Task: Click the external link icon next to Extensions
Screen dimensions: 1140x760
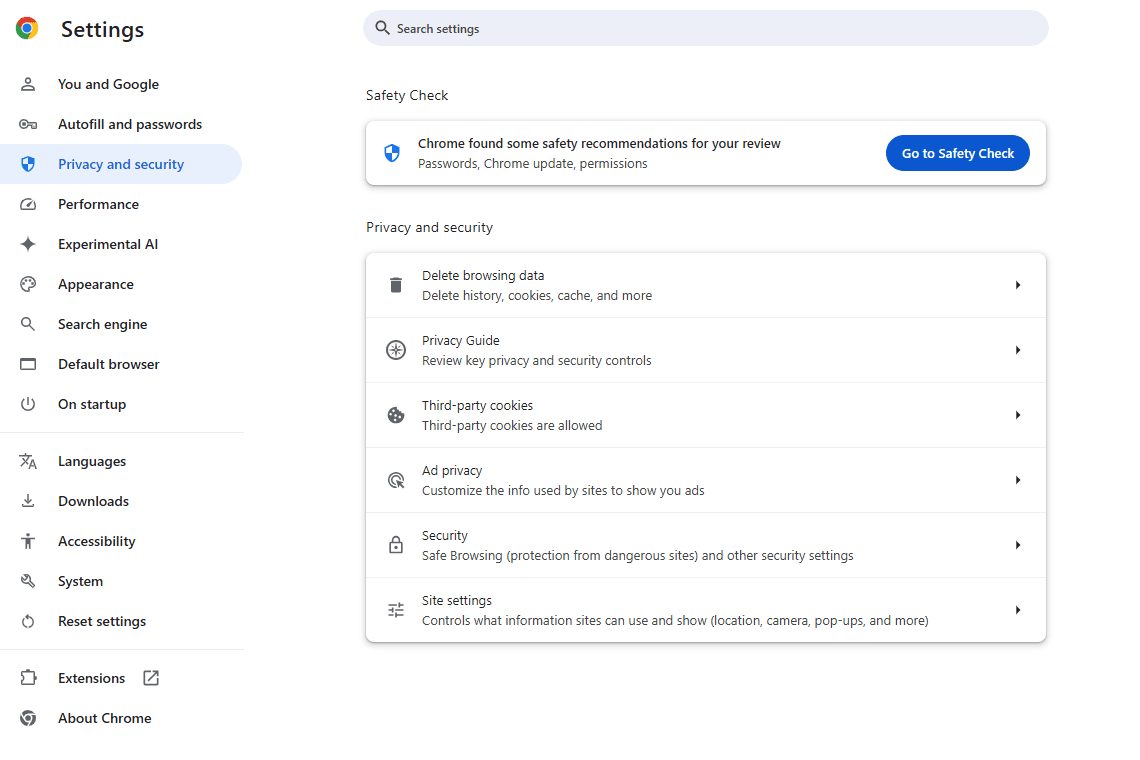Action: coord(150,678)
